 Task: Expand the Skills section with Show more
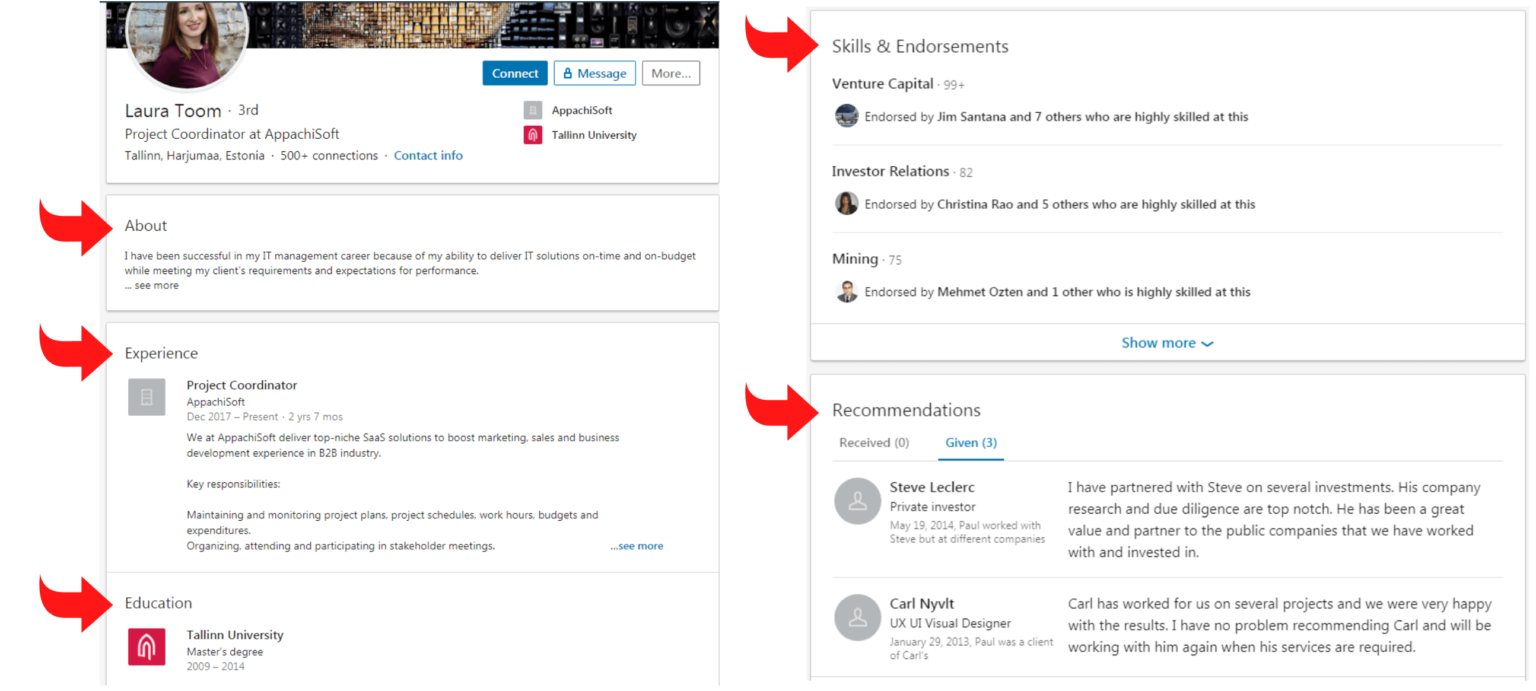tap(1167, 342)
